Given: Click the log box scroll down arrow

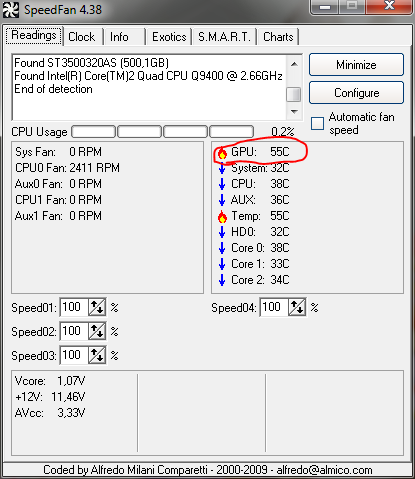Looking at the screenshot, I should 294,112.
